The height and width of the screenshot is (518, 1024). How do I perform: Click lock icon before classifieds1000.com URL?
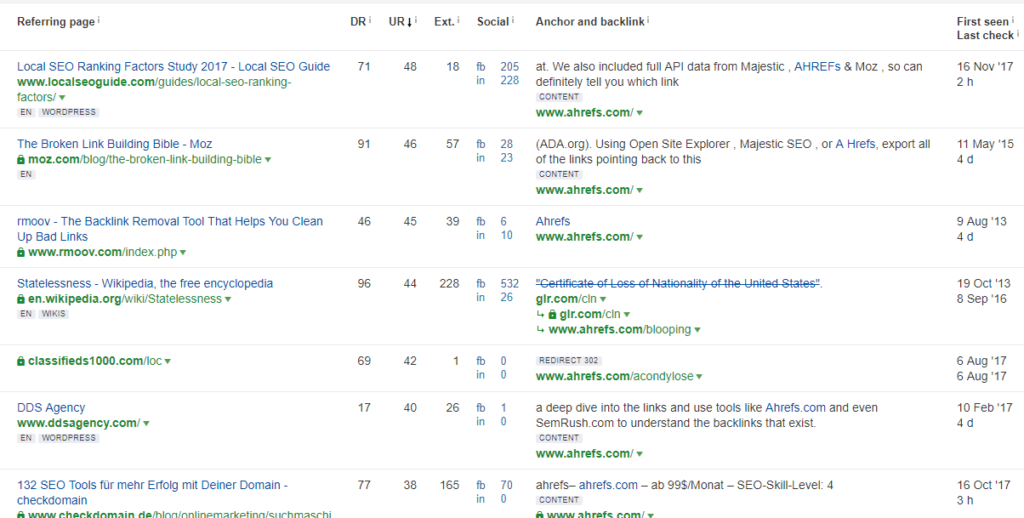[21, 361]
